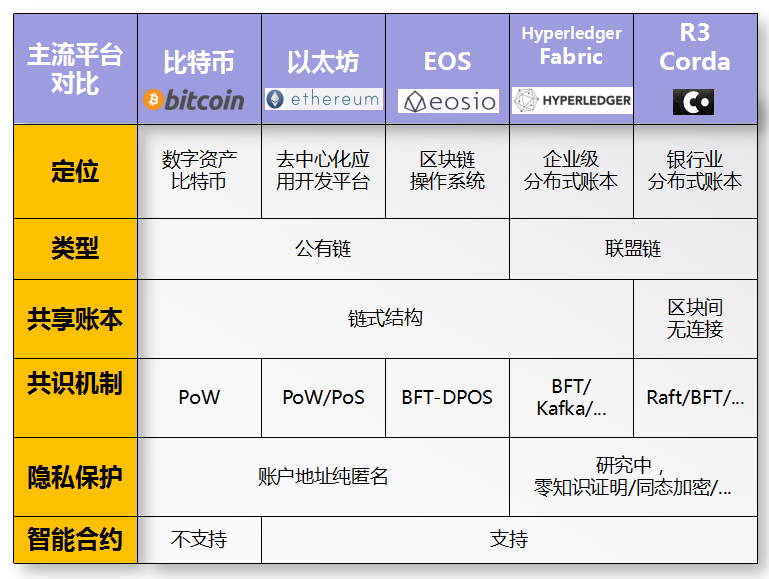
Task: Click the 链式结构 cell
Action: coord(385,318)
